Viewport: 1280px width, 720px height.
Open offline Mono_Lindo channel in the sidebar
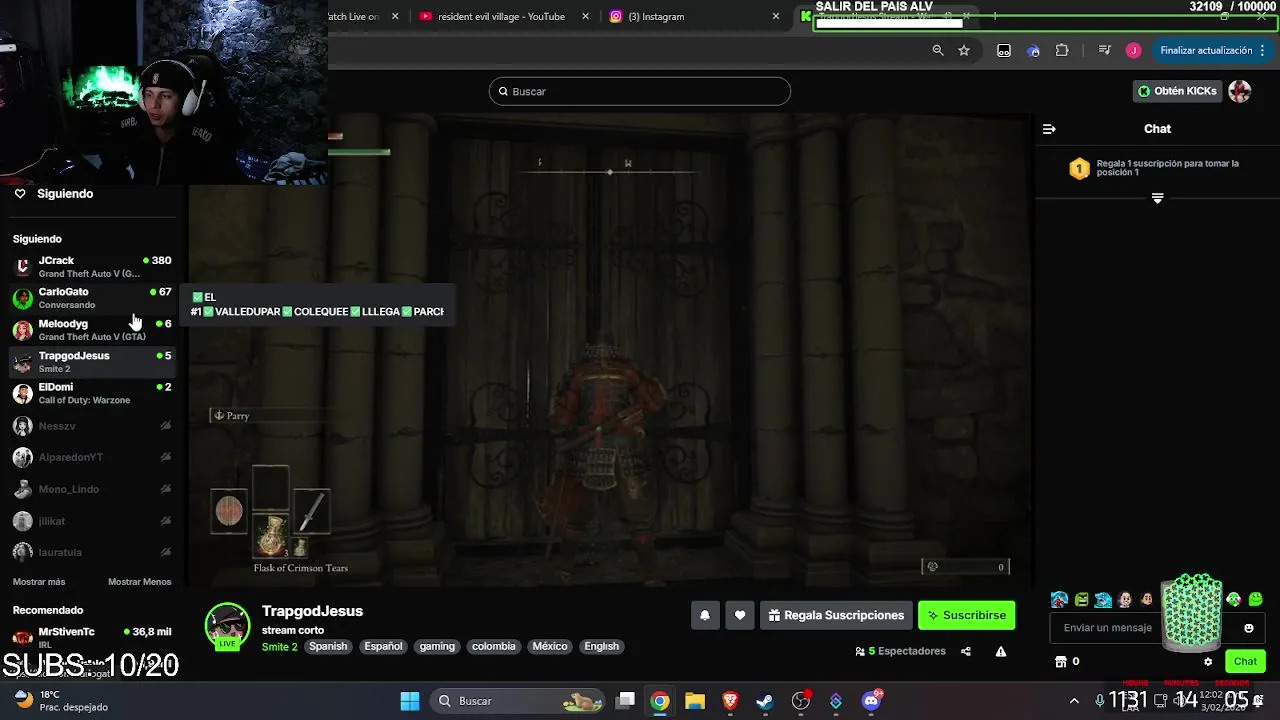tap(92, 489)
